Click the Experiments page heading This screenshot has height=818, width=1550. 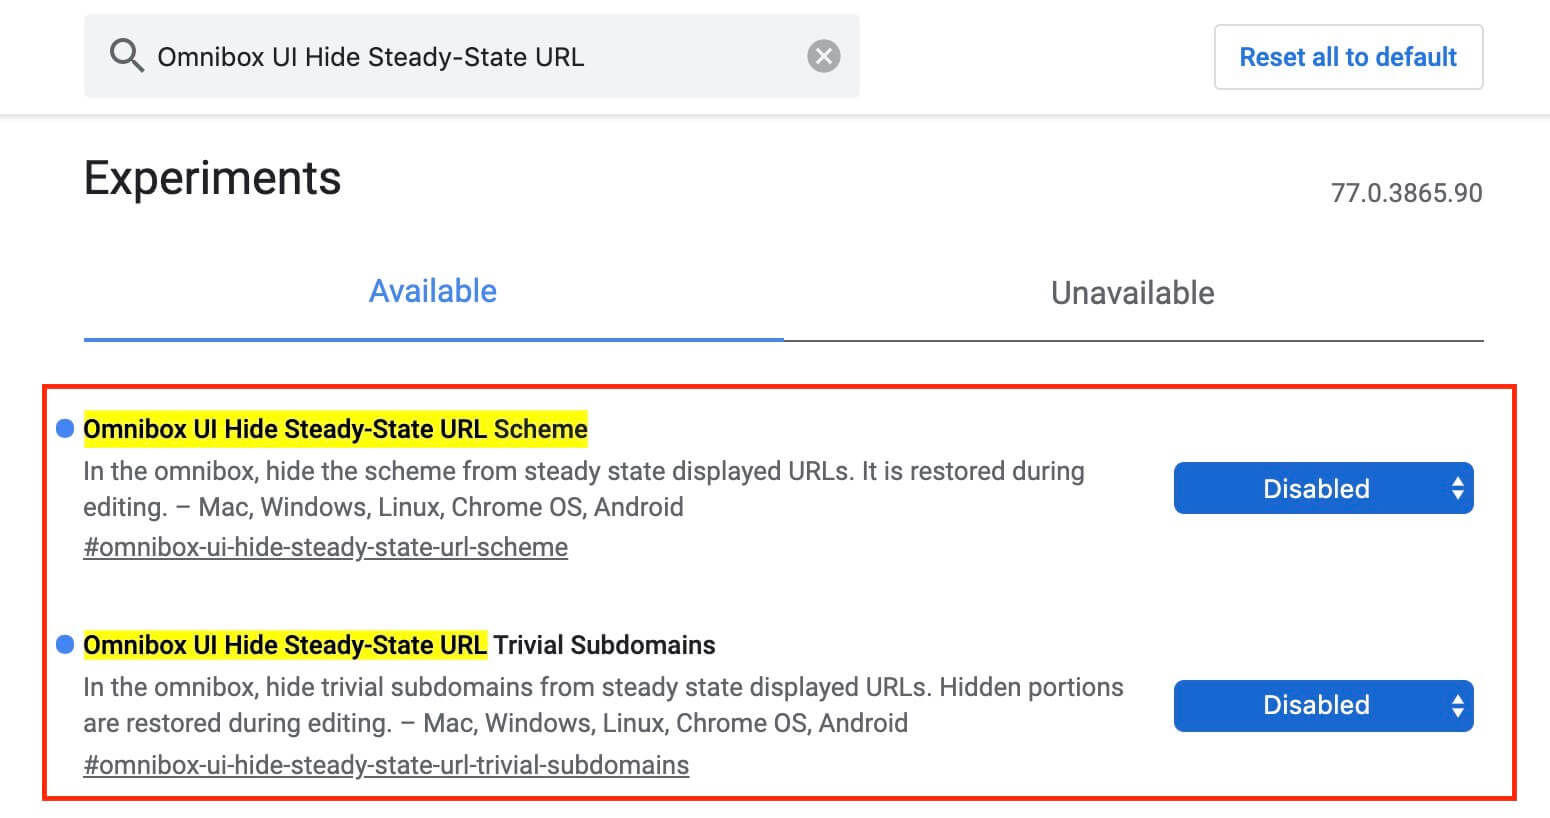212,179
